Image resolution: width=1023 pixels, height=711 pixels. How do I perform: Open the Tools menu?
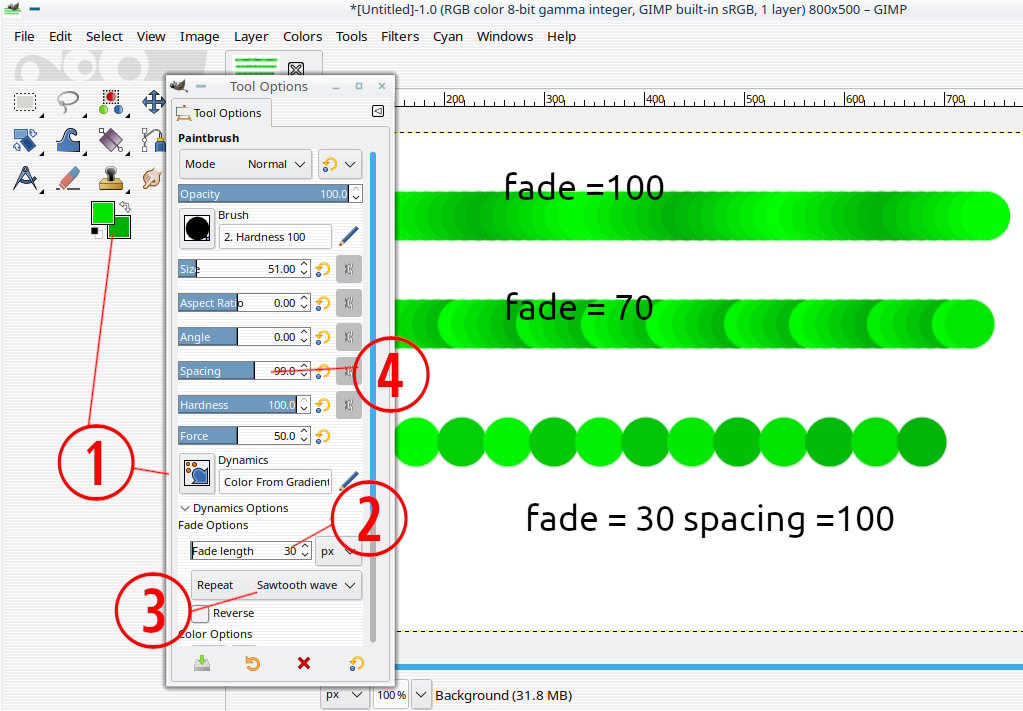[352, 37]
